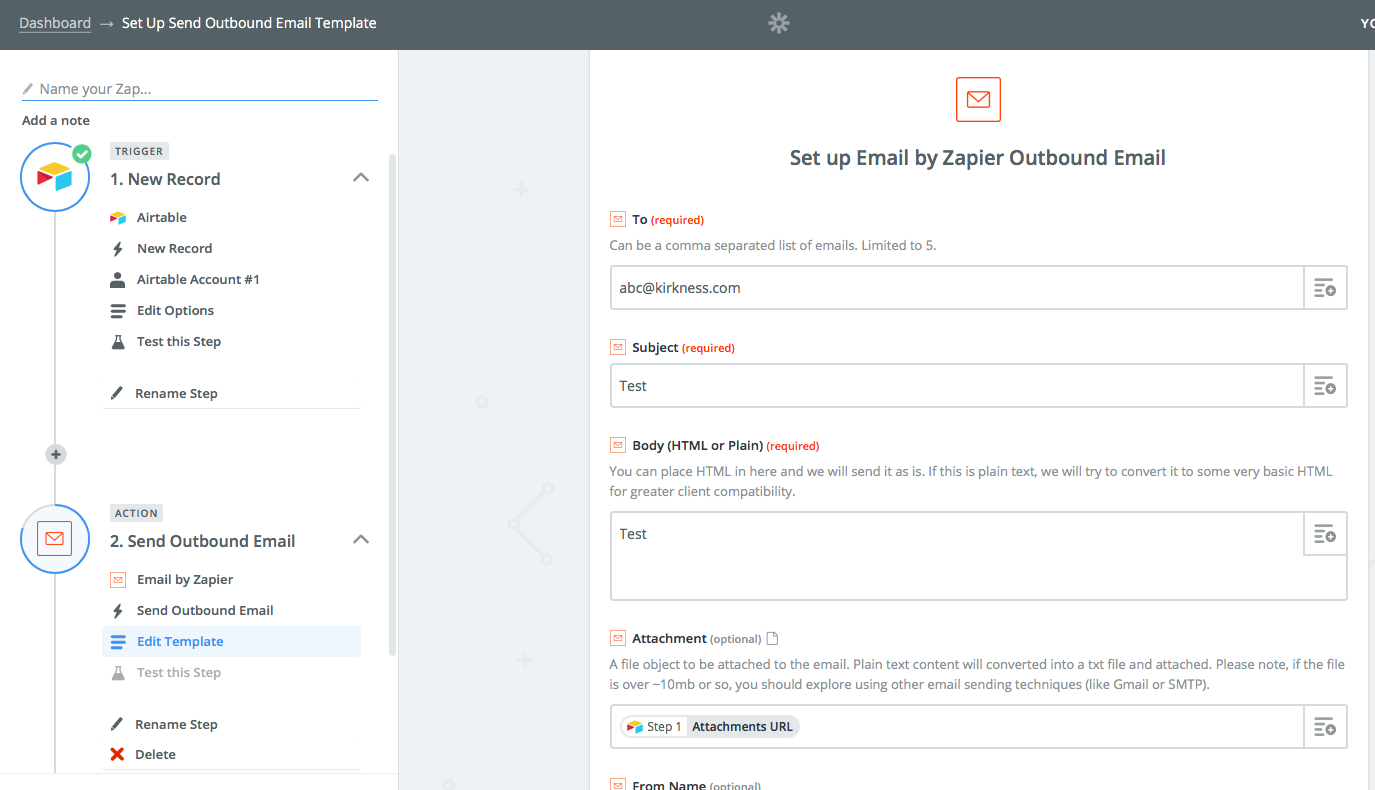Click lightning bolt icon next to New Record
The height and width of the screenshot is (790, 1375).
pos(118,248)
